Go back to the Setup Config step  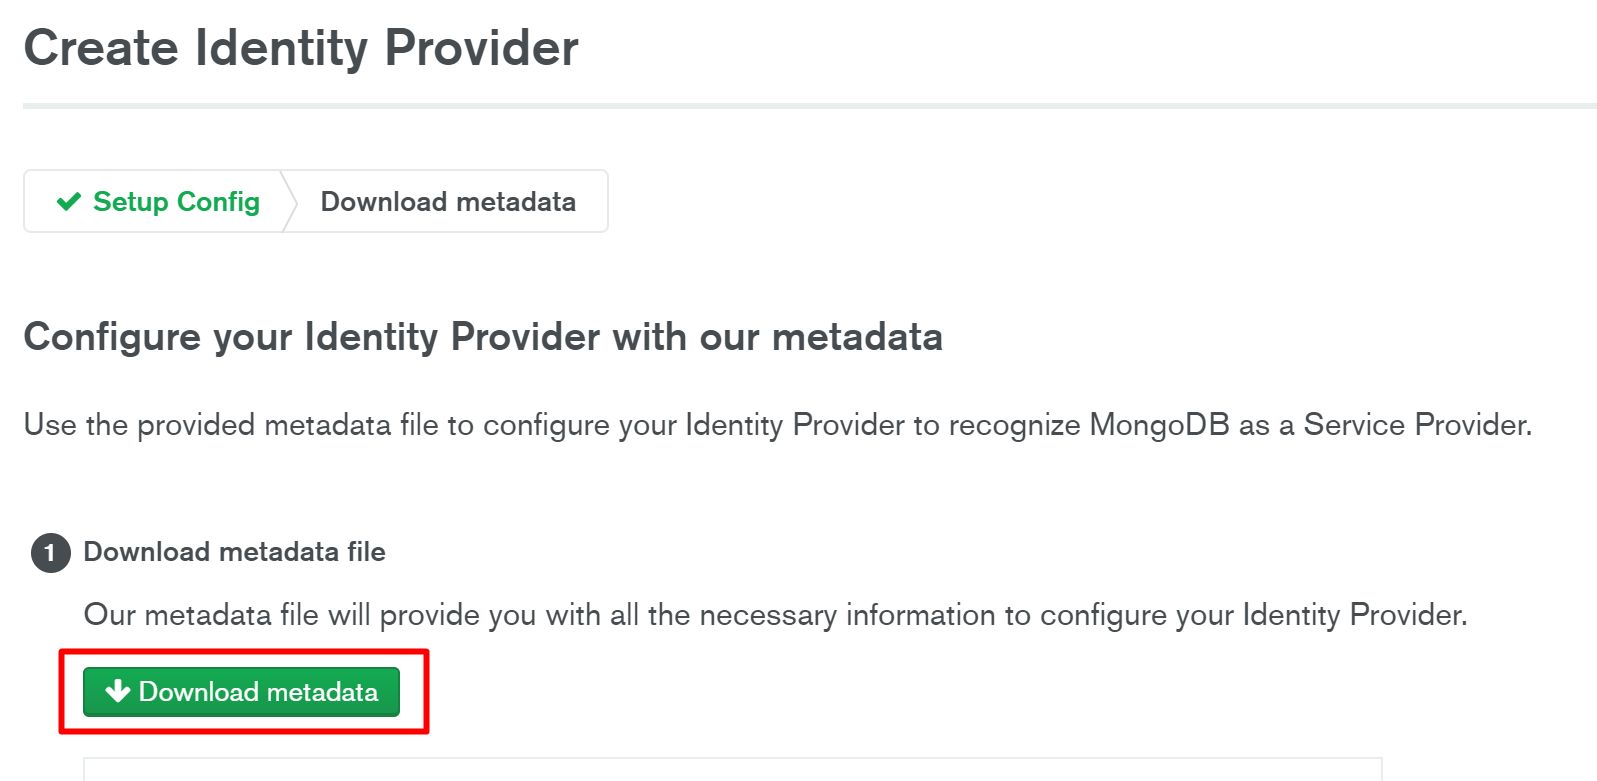pos(176,202)
